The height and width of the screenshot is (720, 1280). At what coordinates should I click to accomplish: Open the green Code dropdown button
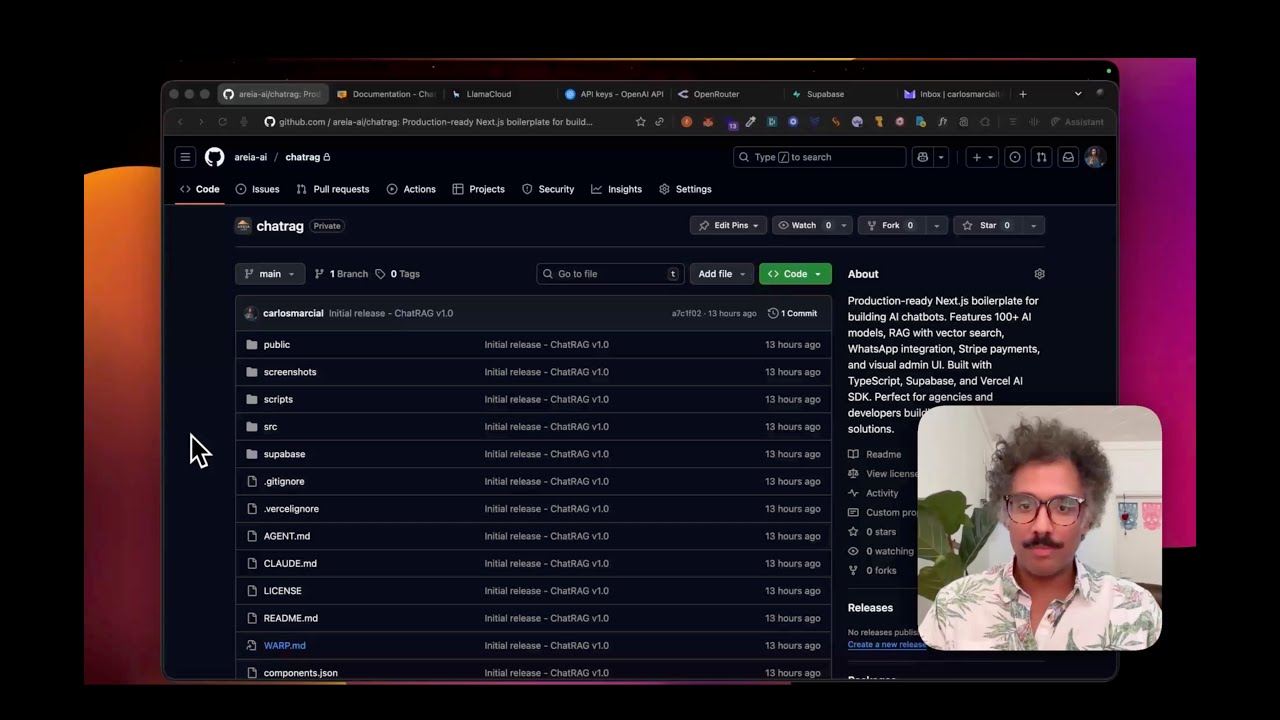pyautogui.click(x=795, y=274)
